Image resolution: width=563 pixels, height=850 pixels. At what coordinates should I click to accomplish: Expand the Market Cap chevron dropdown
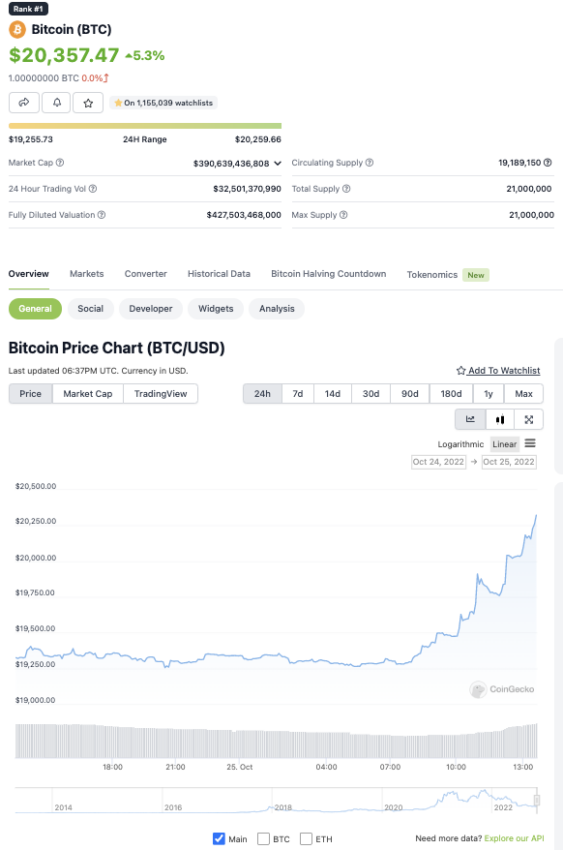277,163
